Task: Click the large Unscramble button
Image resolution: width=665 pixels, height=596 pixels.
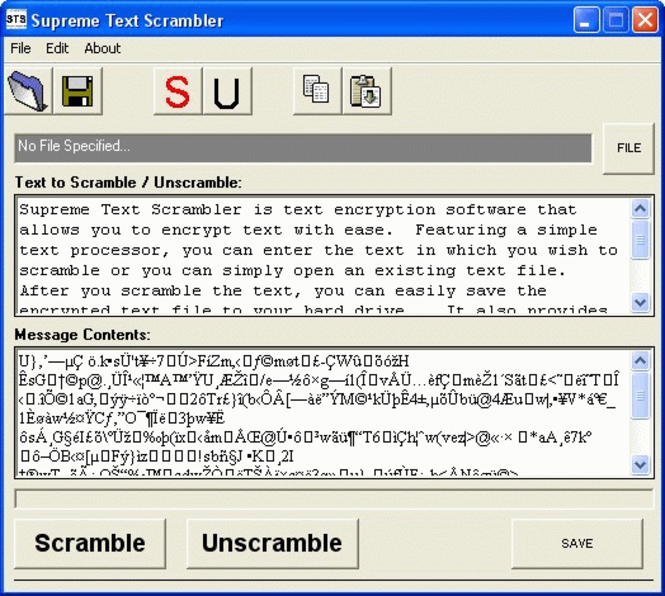Action: tap(272, 543)
